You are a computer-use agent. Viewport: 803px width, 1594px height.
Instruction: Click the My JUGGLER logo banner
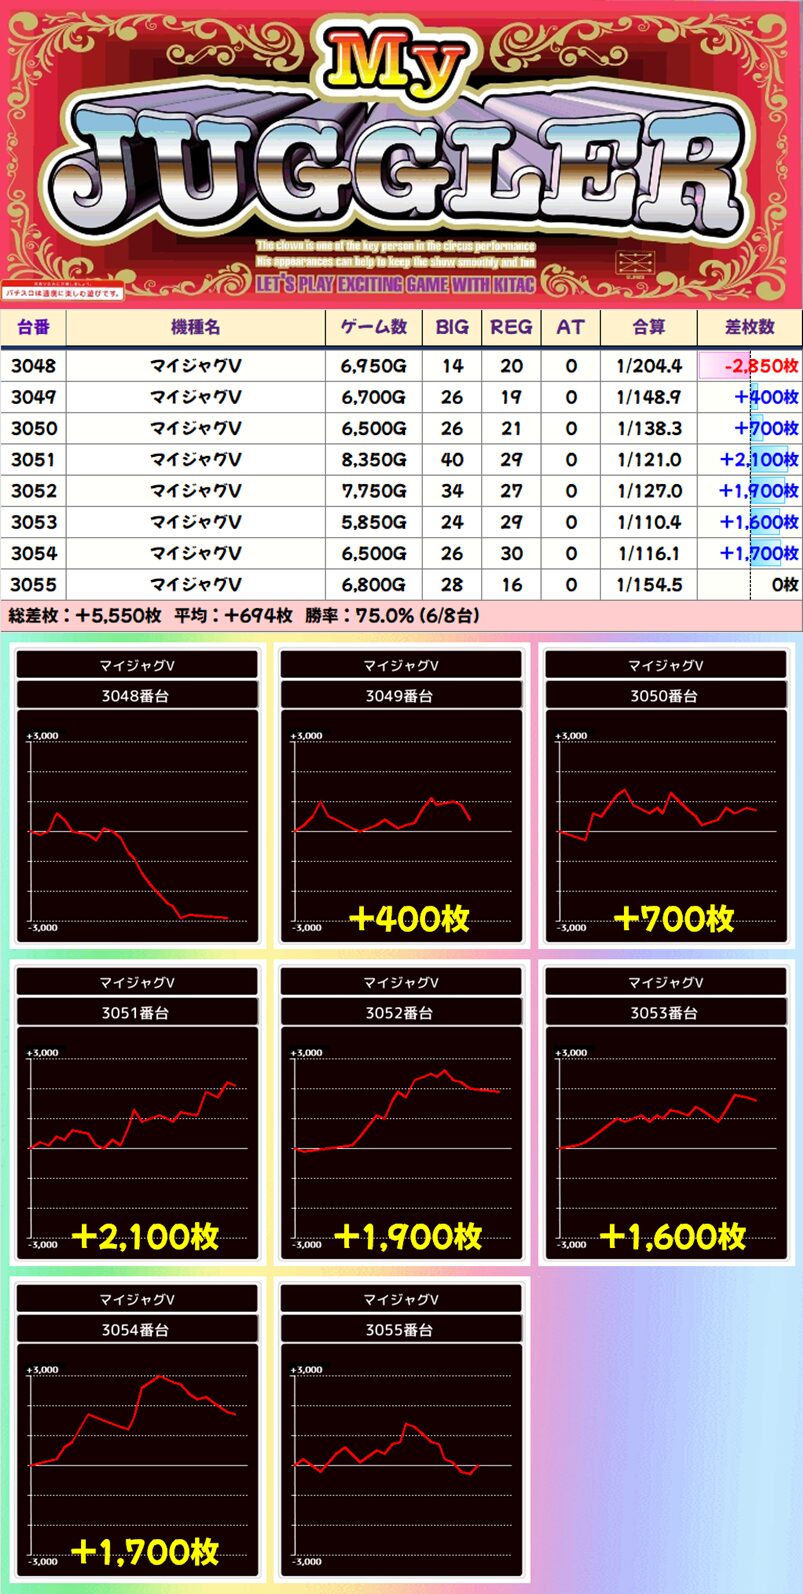(x=401, y=153)
